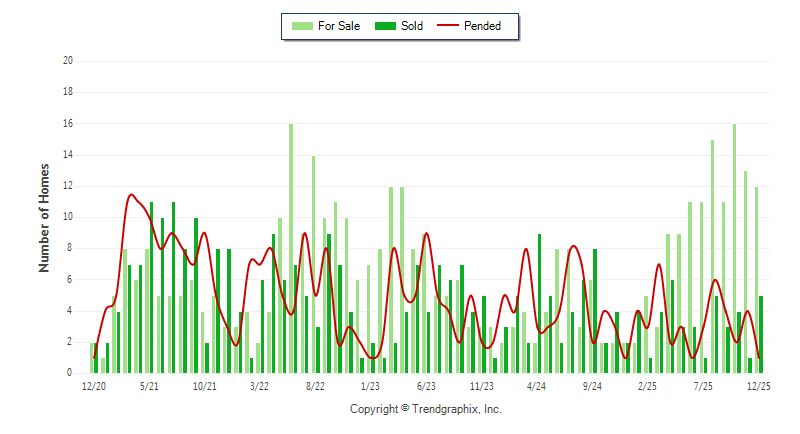Click the 3/22 x-axis label
The height and width of the screenshot is (434, 800).
[x=260, y=386]
